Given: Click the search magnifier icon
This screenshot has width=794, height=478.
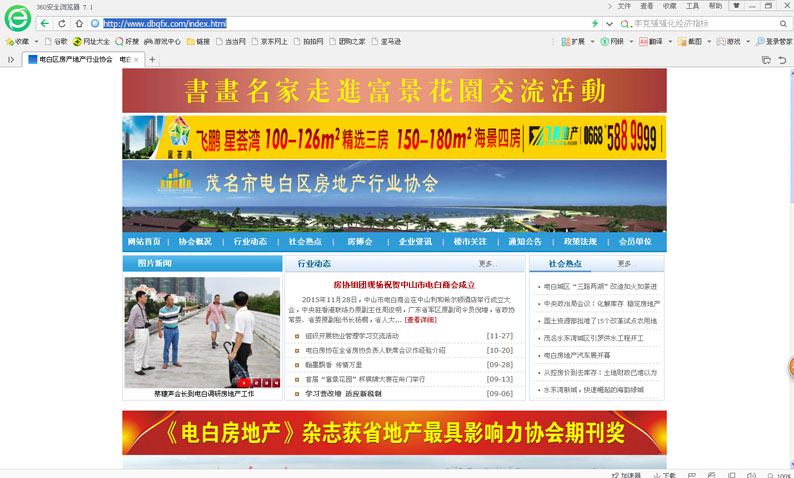Looking at the screenshot, I should pos(783,23).
